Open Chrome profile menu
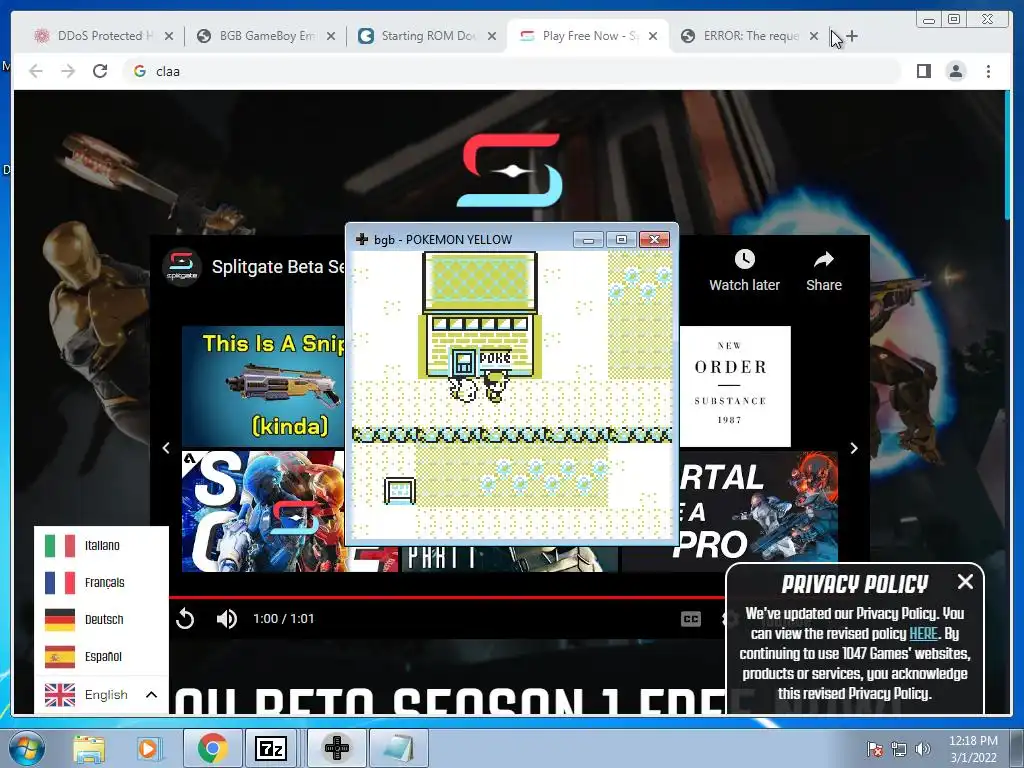Image resolution: width=1024 pixels, height=768 pixels. tap(956, 71)
